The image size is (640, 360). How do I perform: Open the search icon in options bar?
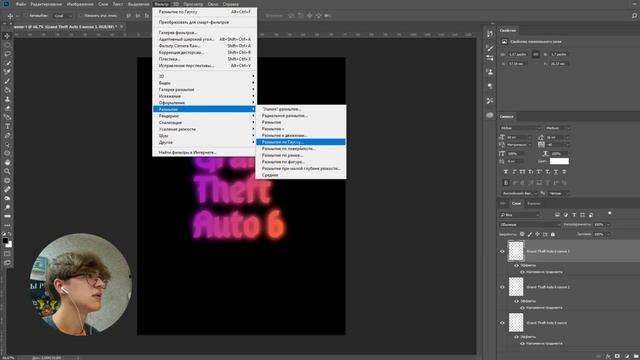[x=634, y=16]
